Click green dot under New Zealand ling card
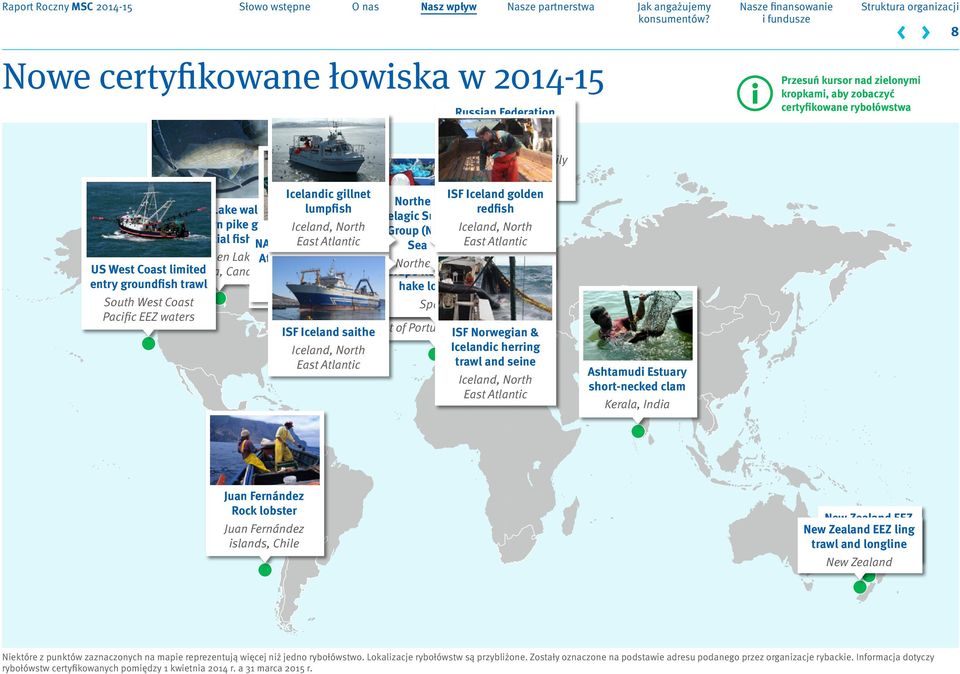This screenshot has width=960, height=674. click(860, 587)
